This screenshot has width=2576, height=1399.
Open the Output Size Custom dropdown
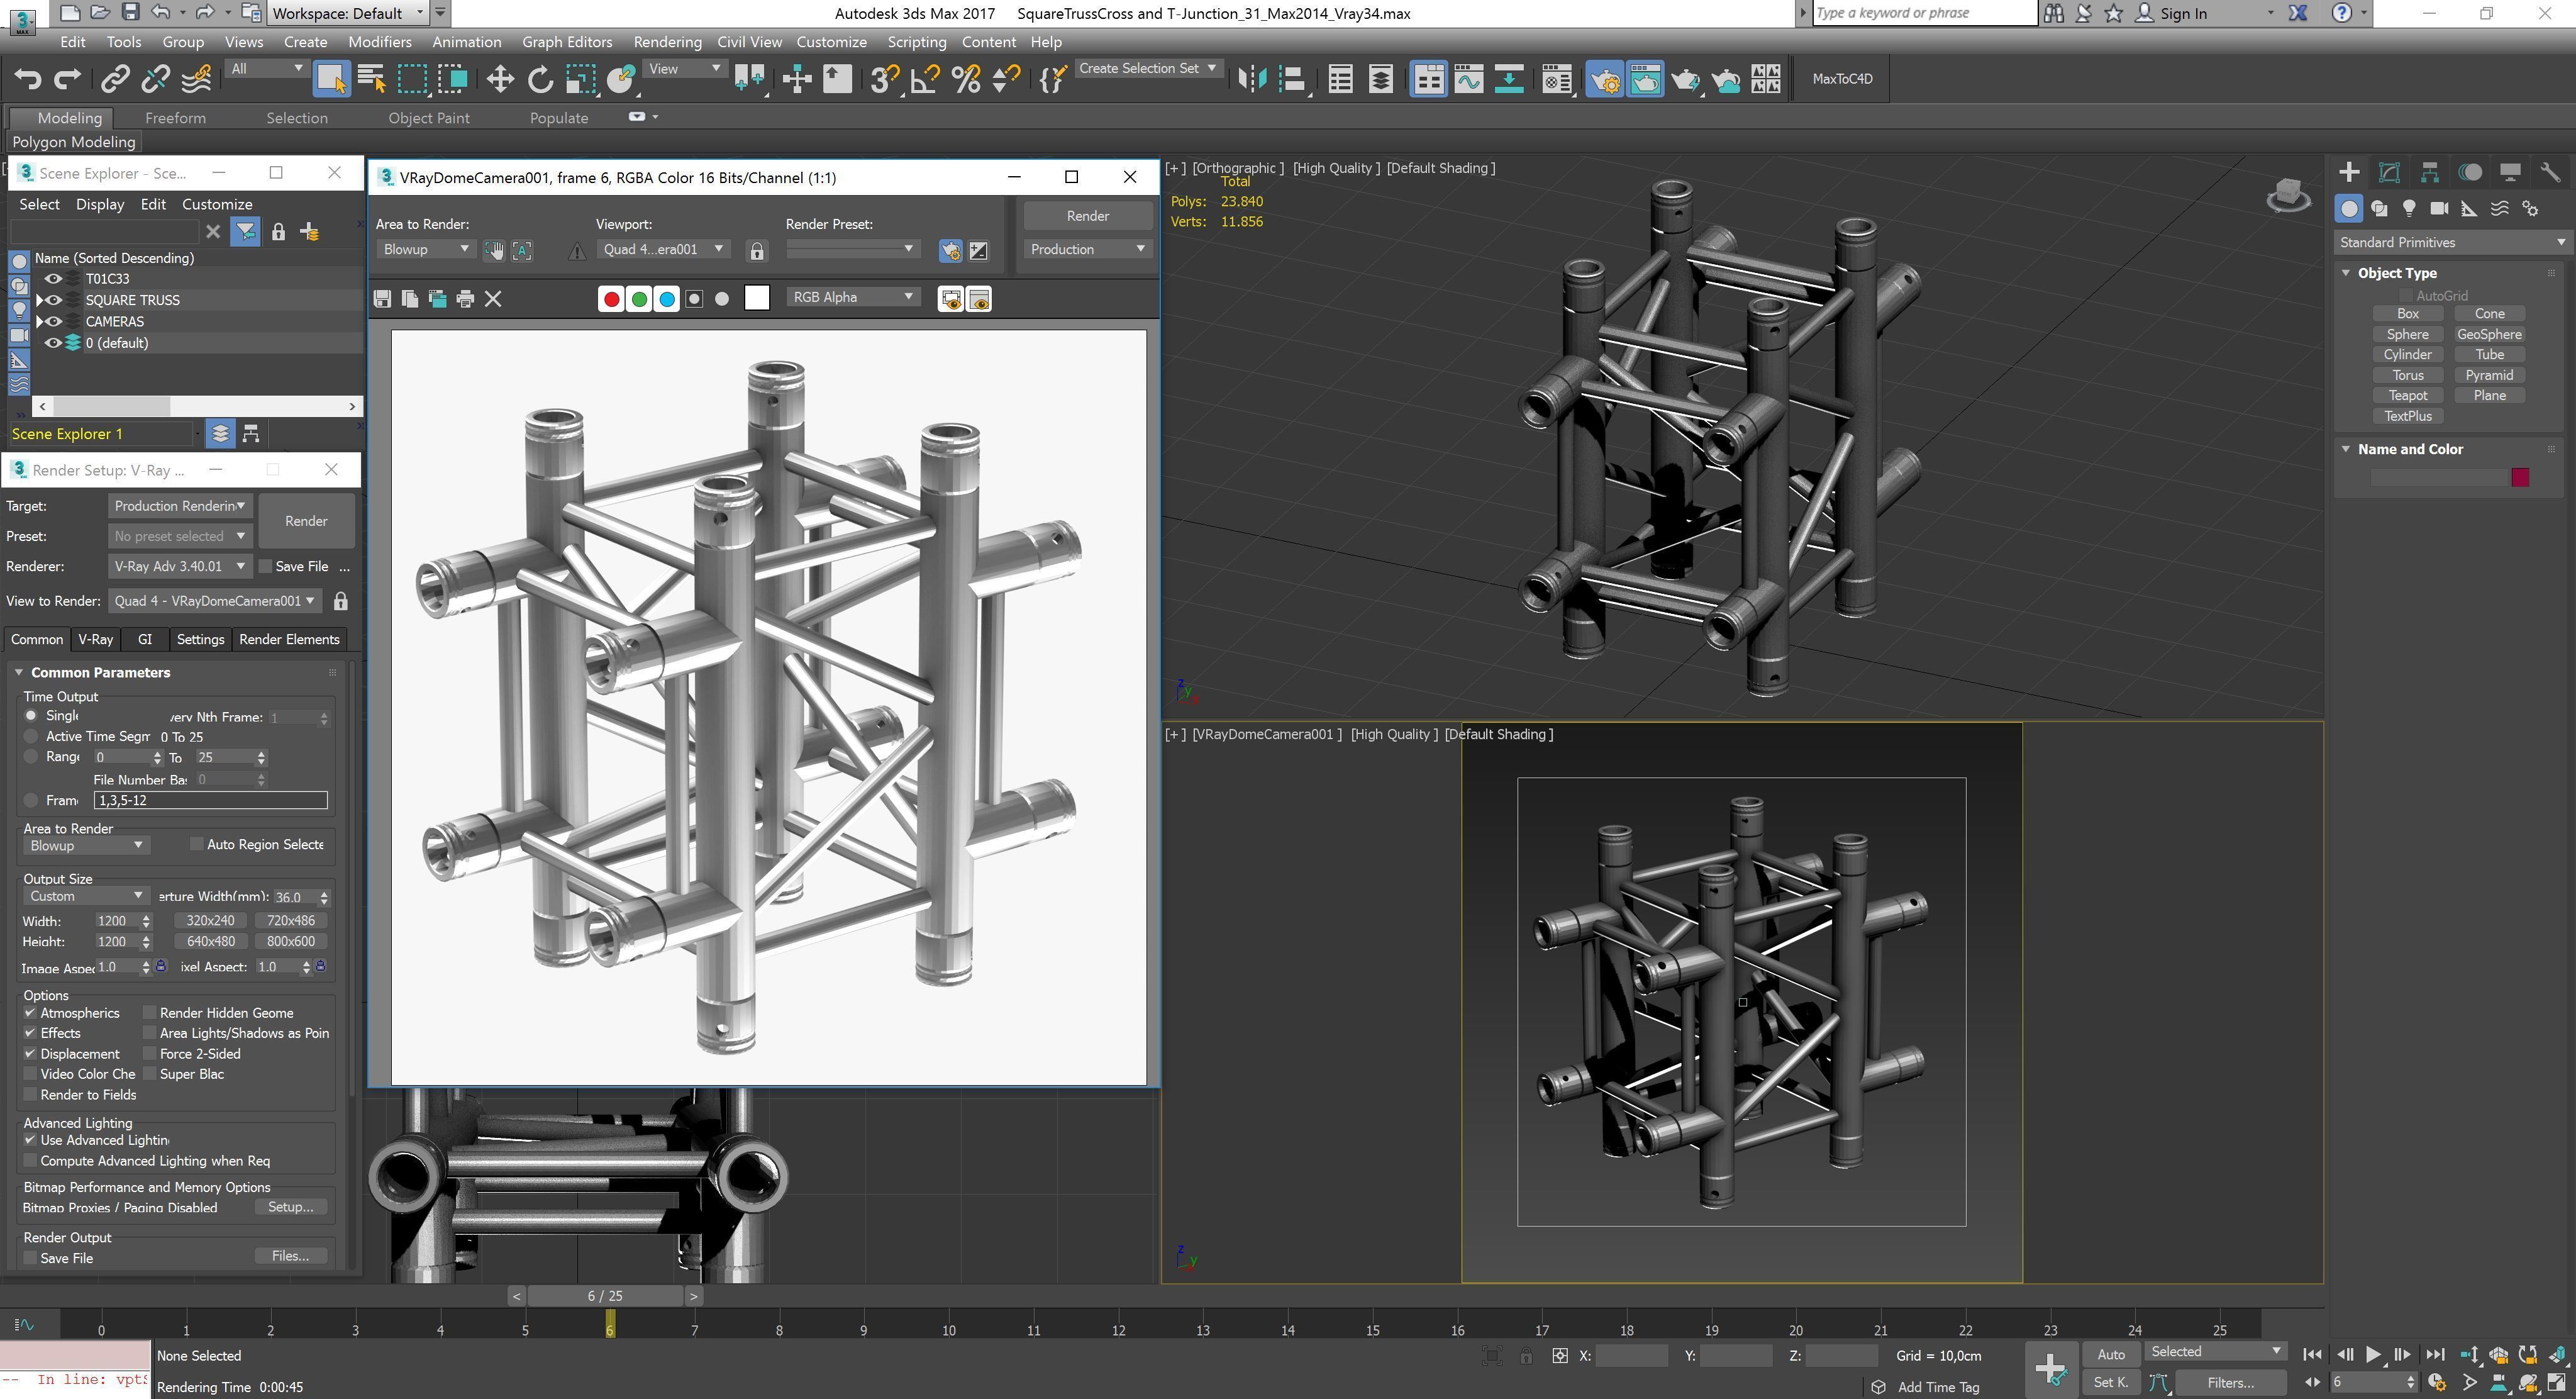pos(86,896)
